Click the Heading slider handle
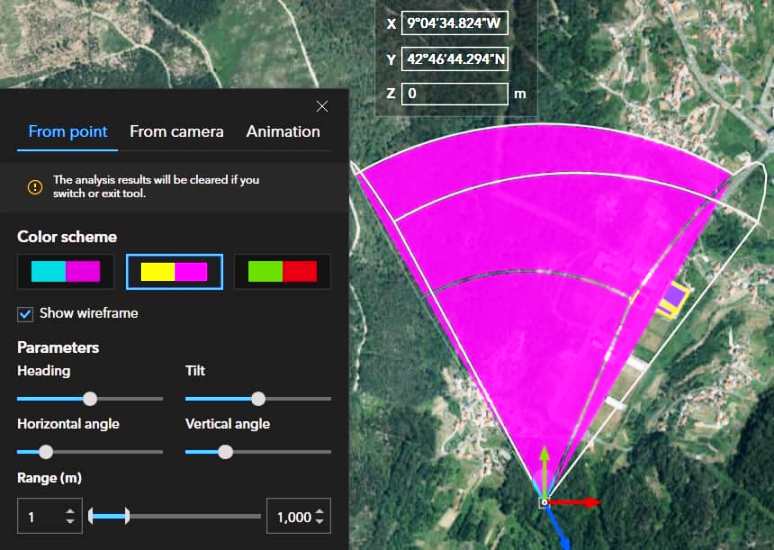 pyautogui.click(x=90, y=399)
